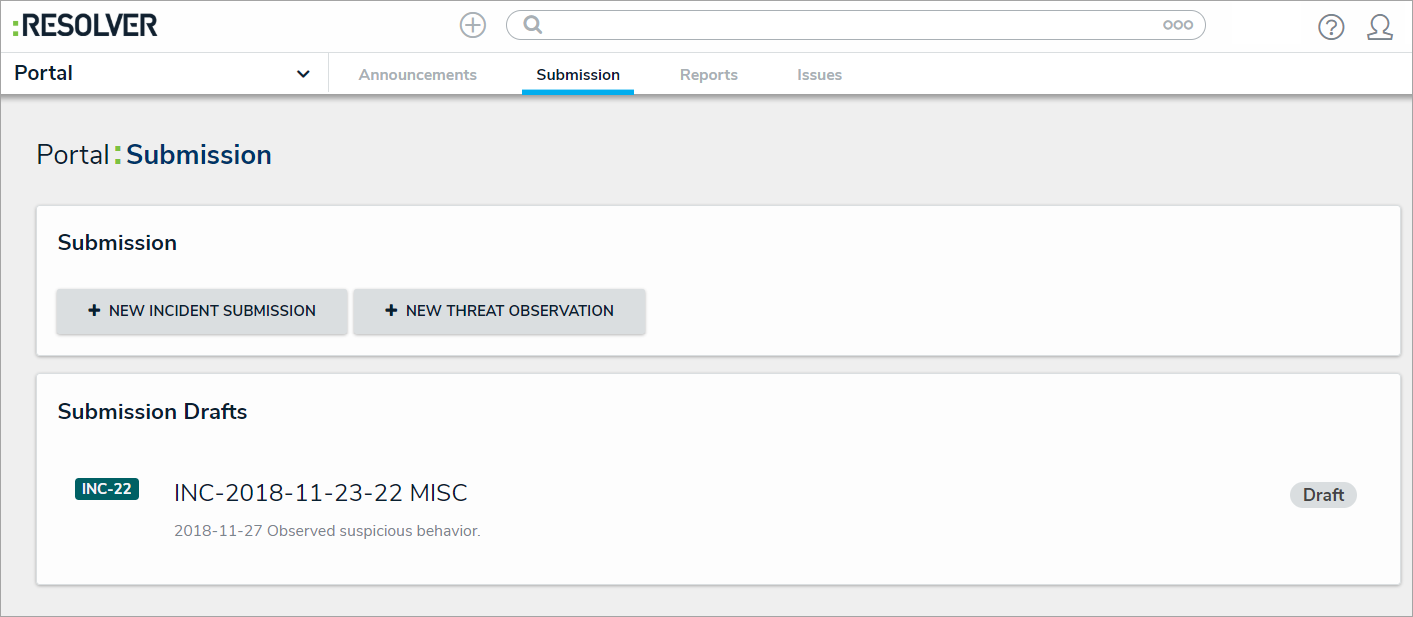Click the Portal dropdown chevron arrow

tap(303, 74)
